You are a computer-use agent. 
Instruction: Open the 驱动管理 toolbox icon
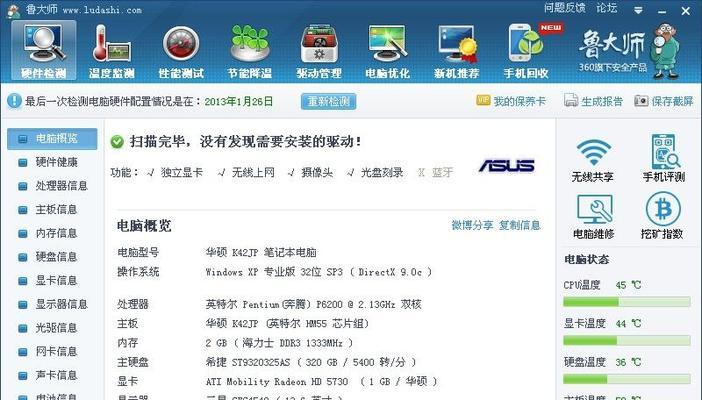pos(319,44)
